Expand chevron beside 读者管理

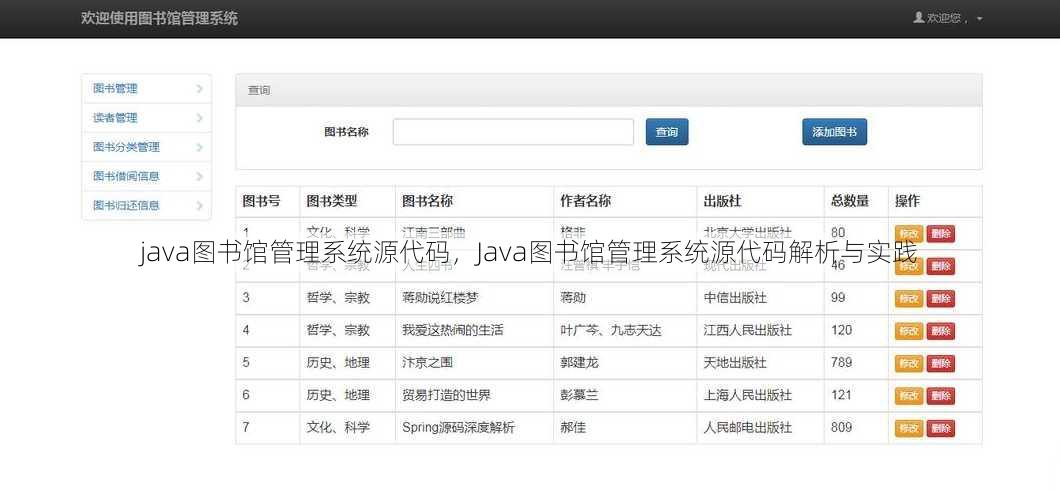click(x=199, y=118)
